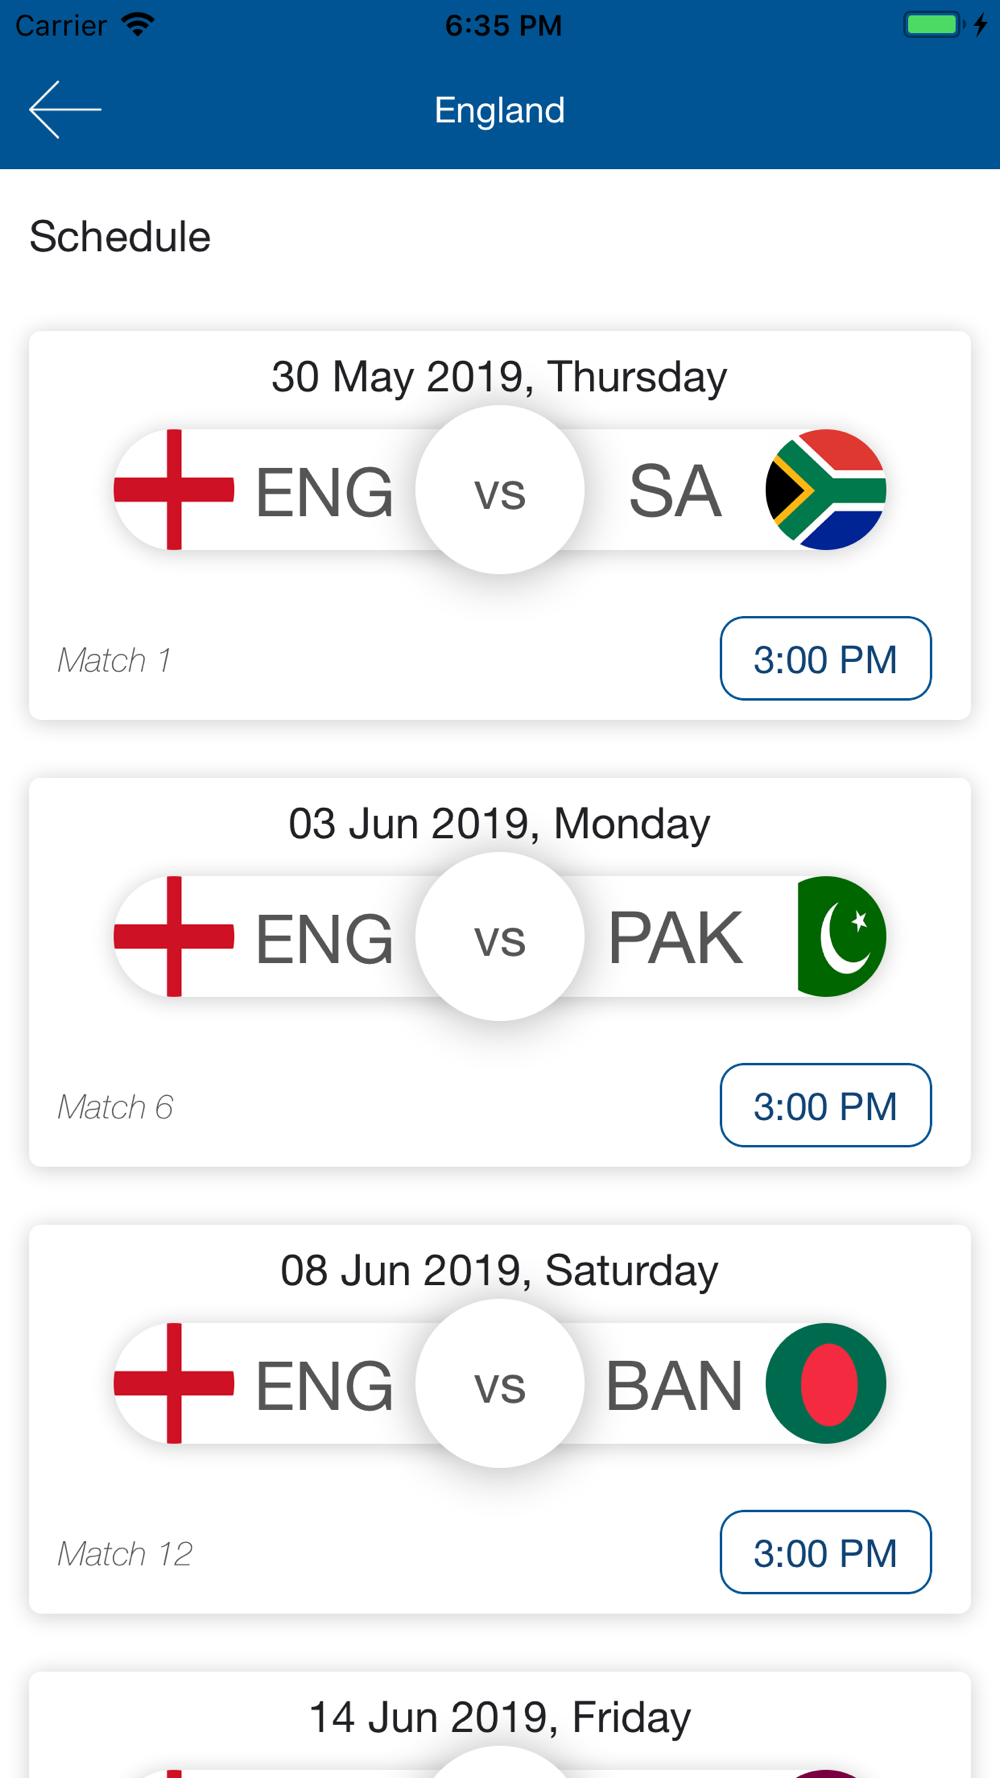
Task: Tap 3:00 PM button for Match 6
Action: point(826,1106)
